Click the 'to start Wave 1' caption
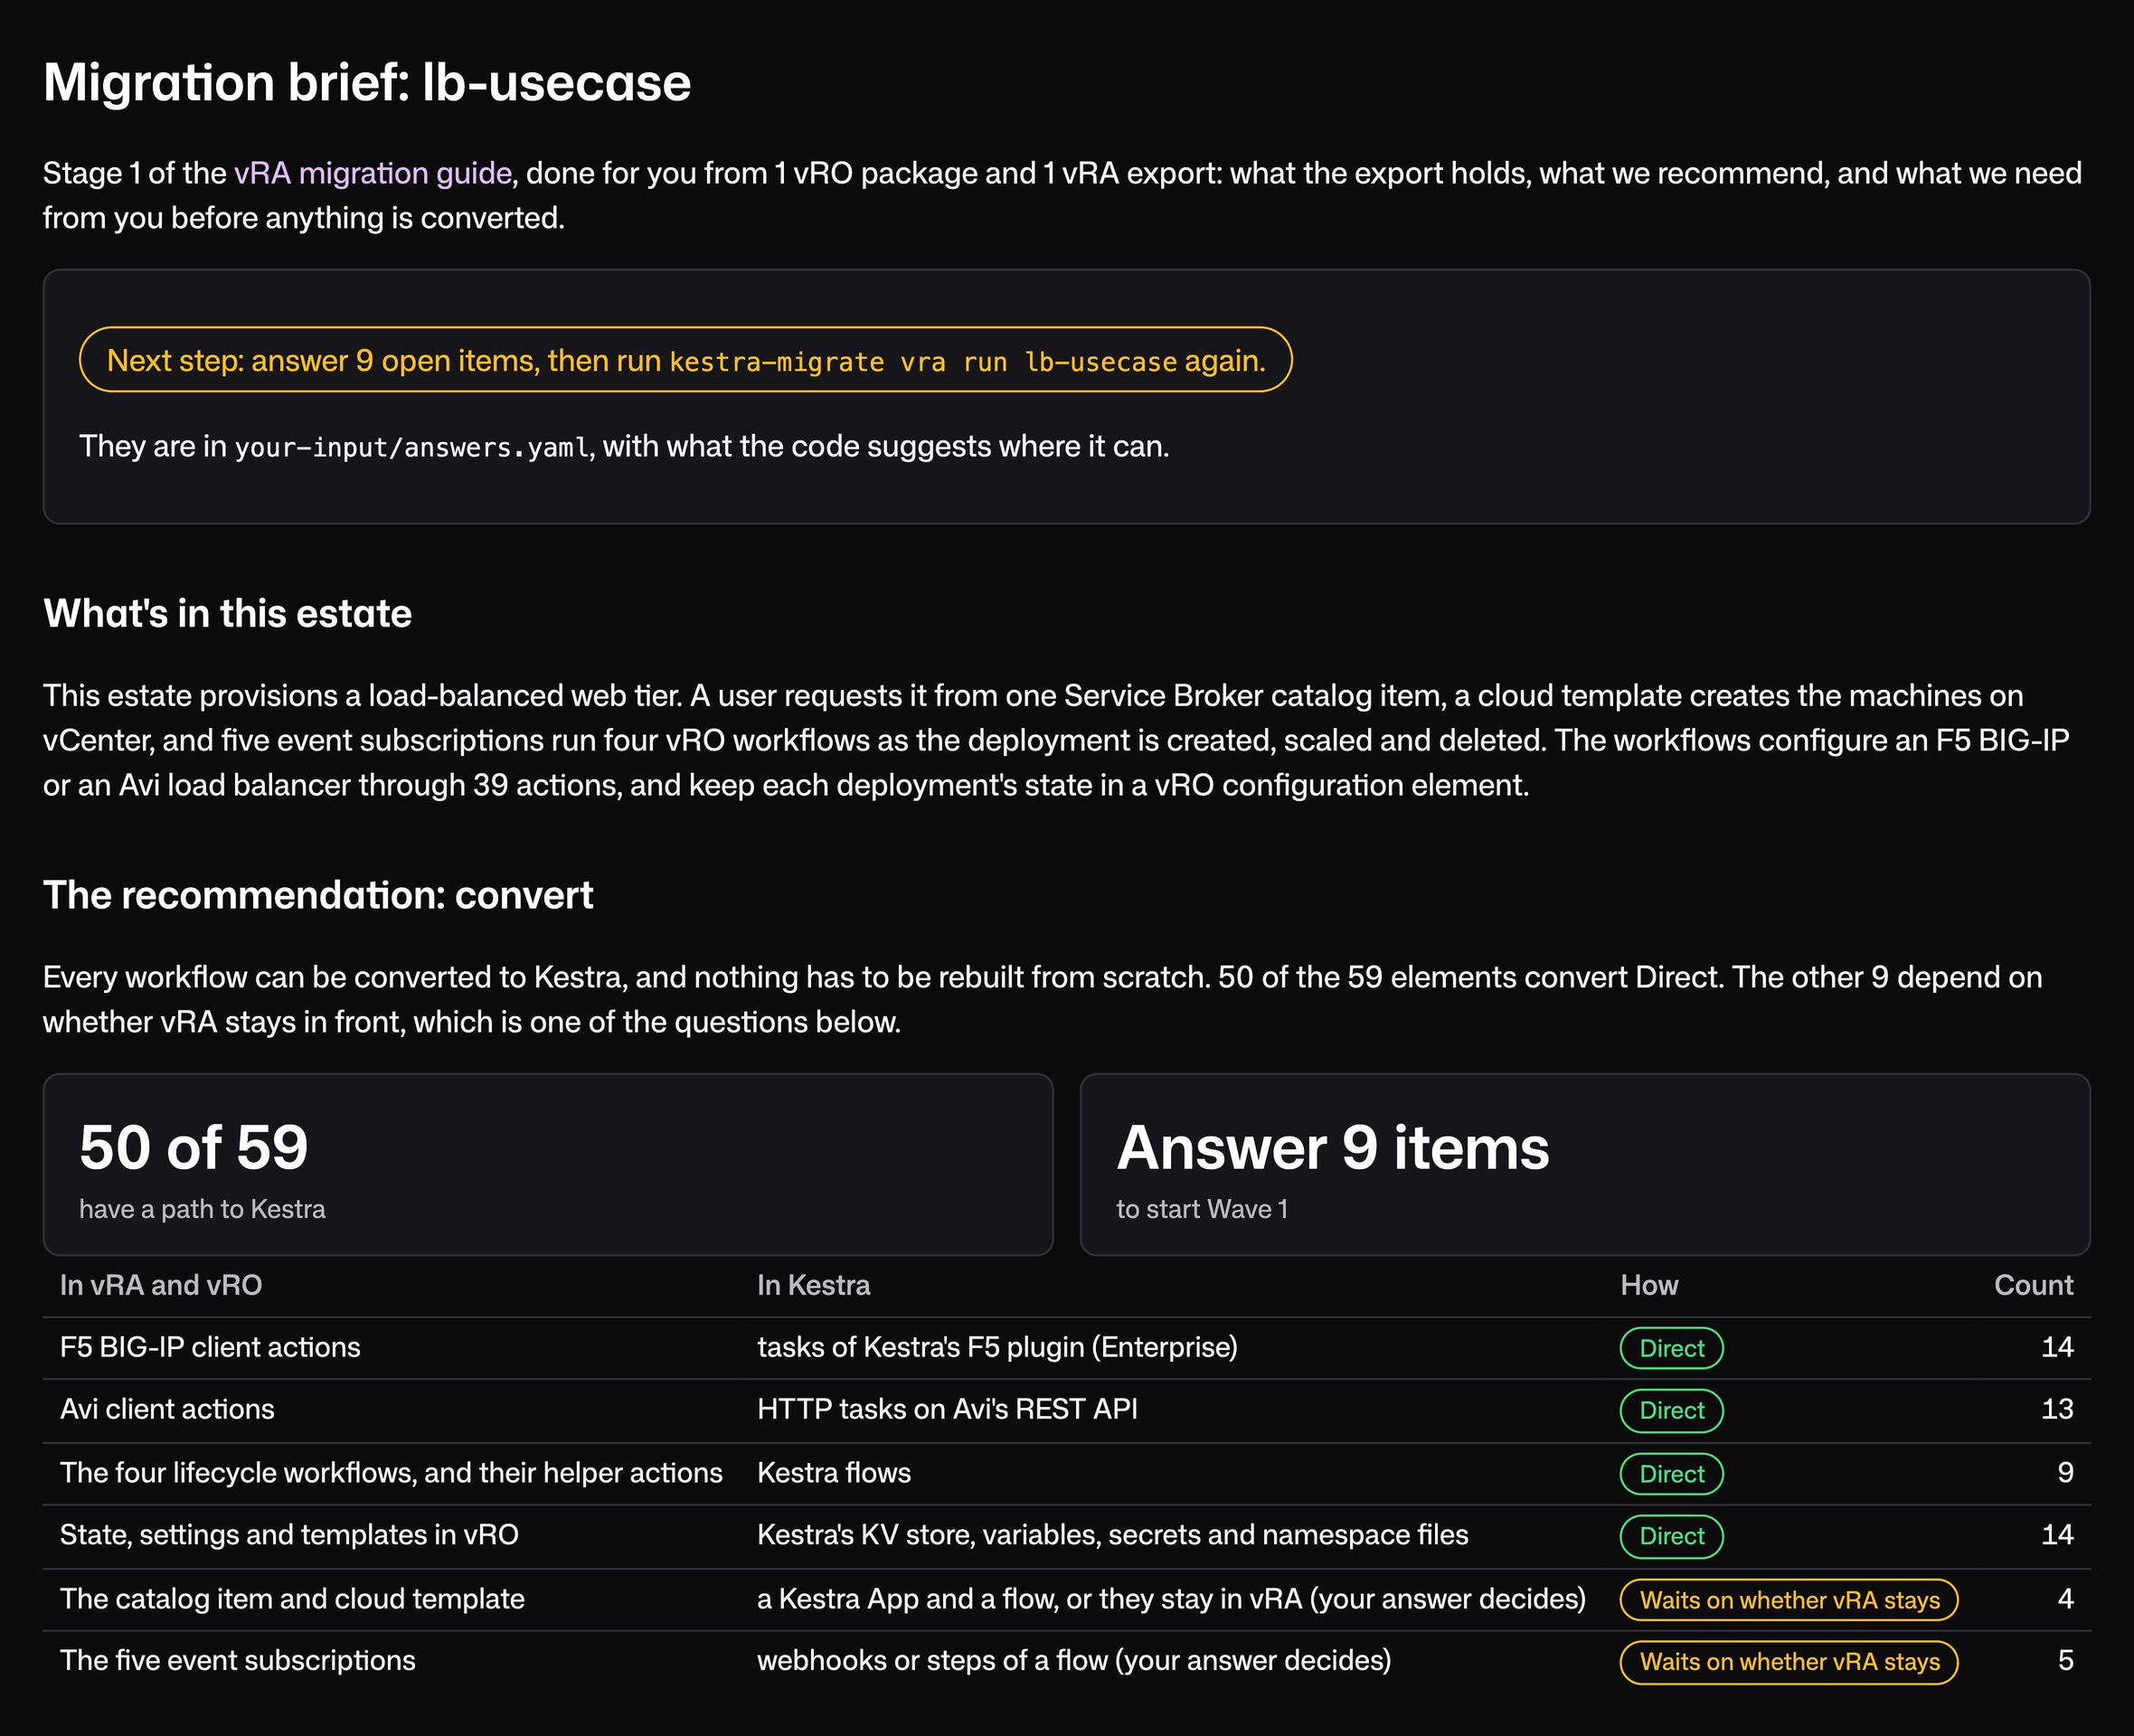Screen dimensions: 2134x1736 [x=1202, y=1209]
